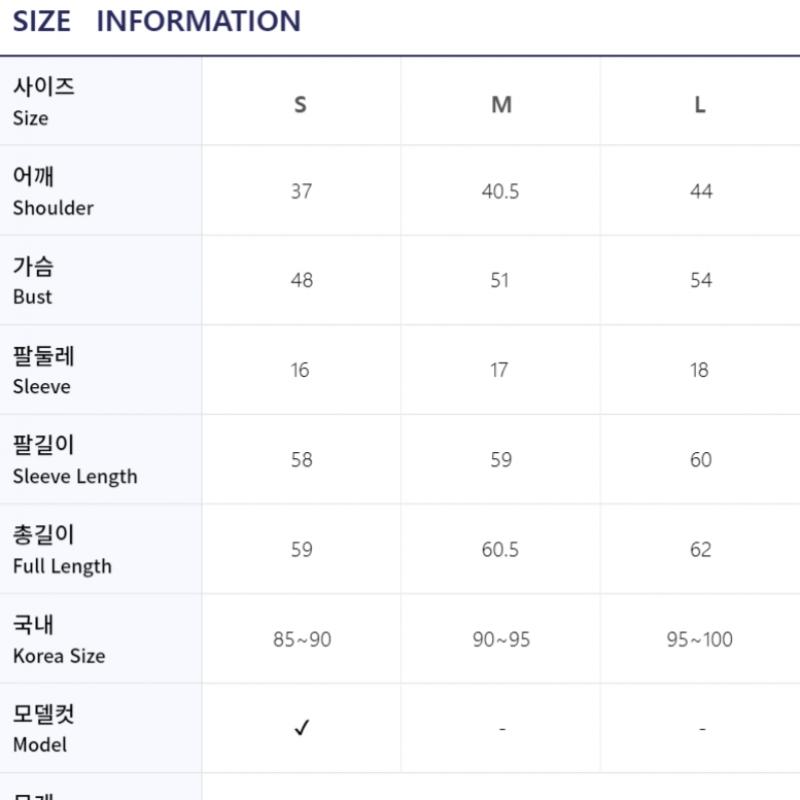Viewport: 800px width, 800px height.
Task: Click shoulder value 40.5 for size M
Action: pos(500,191)
